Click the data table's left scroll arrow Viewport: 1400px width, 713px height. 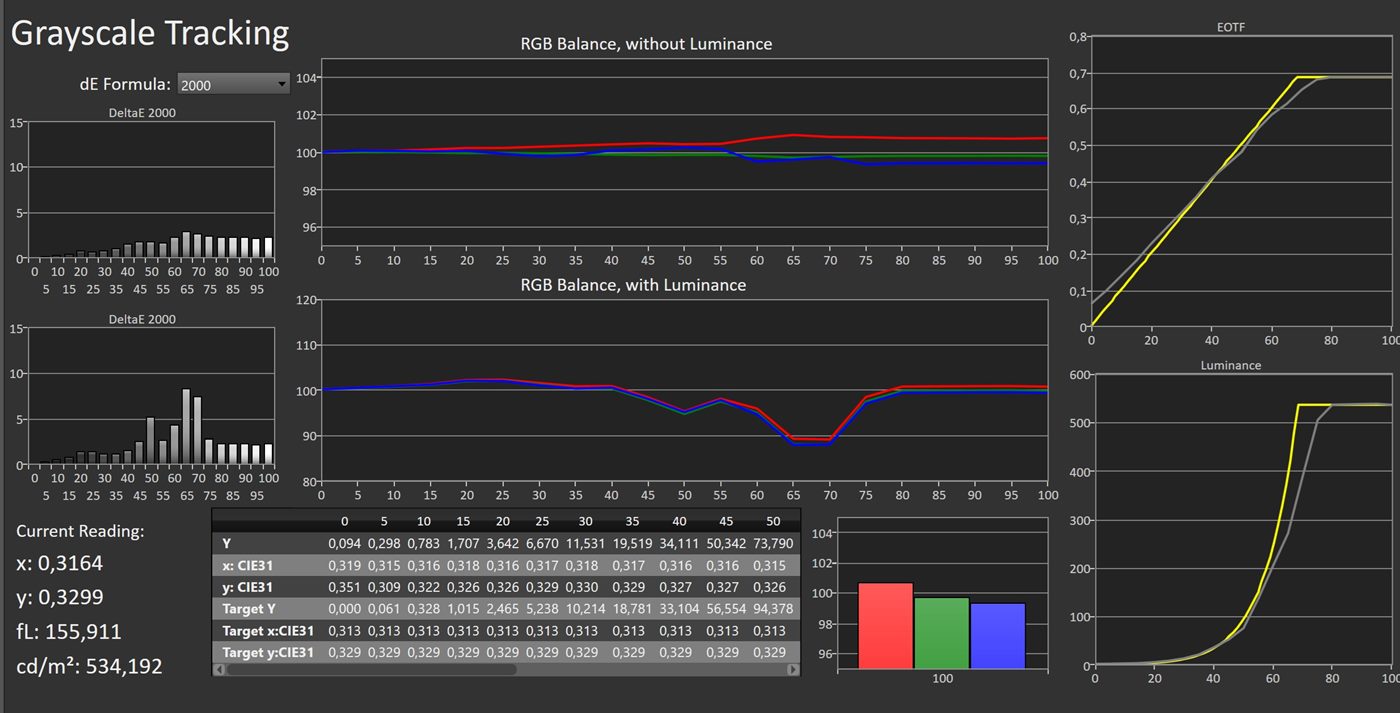click(x=219, y=669)
